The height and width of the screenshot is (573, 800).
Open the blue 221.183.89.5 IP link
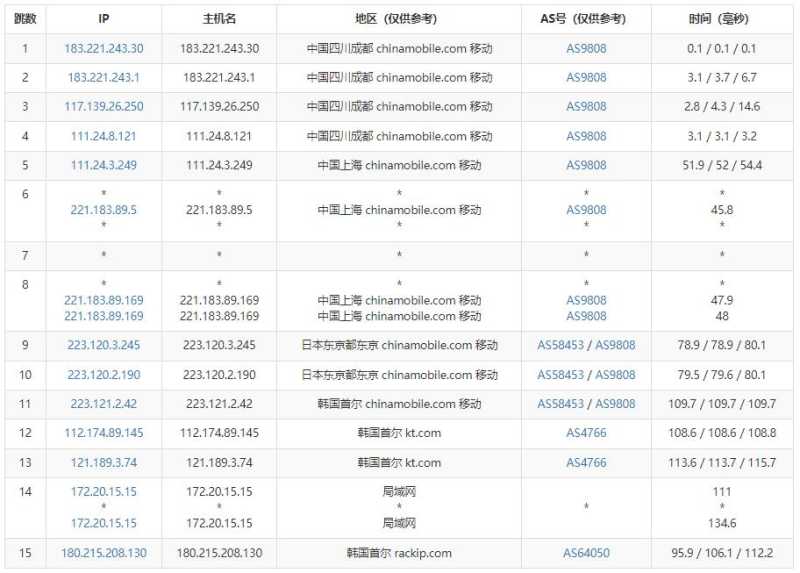click(x=104, y=210)
